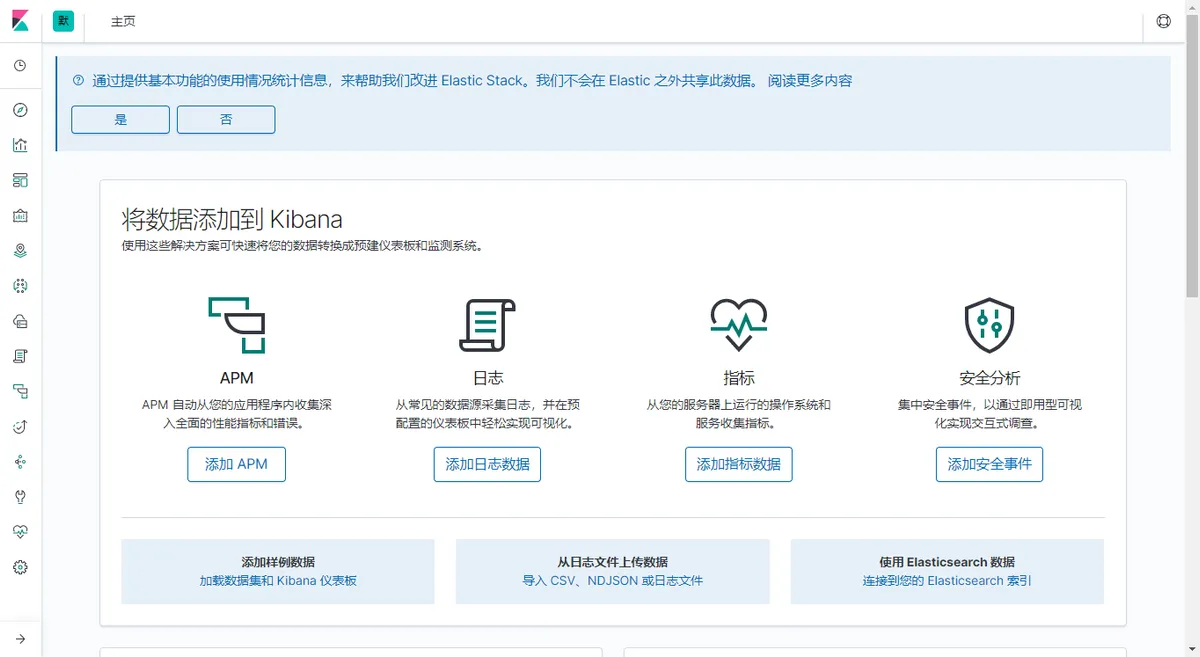
Task: Open Infrastructure icon in sidebar
Action: (x=20, y=321)
